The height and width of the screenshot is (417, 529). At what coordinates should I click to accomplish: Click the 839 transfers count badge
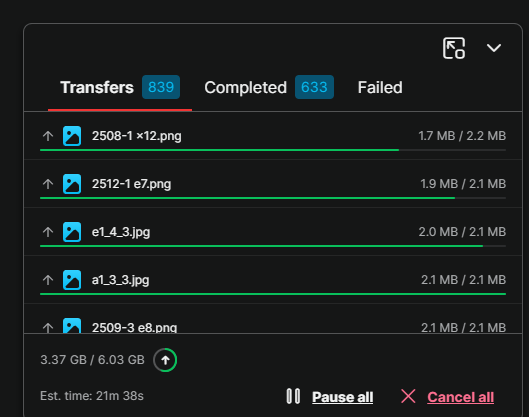point(161,87)
